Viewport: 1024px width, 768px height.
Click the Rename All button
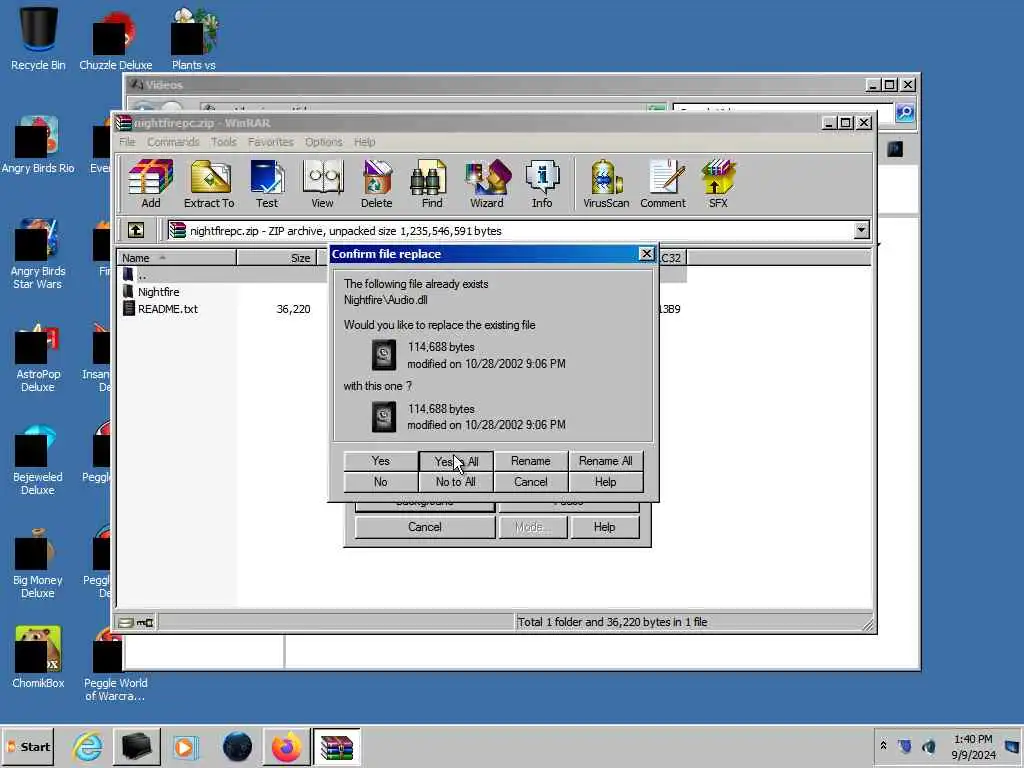click(605, 461)
